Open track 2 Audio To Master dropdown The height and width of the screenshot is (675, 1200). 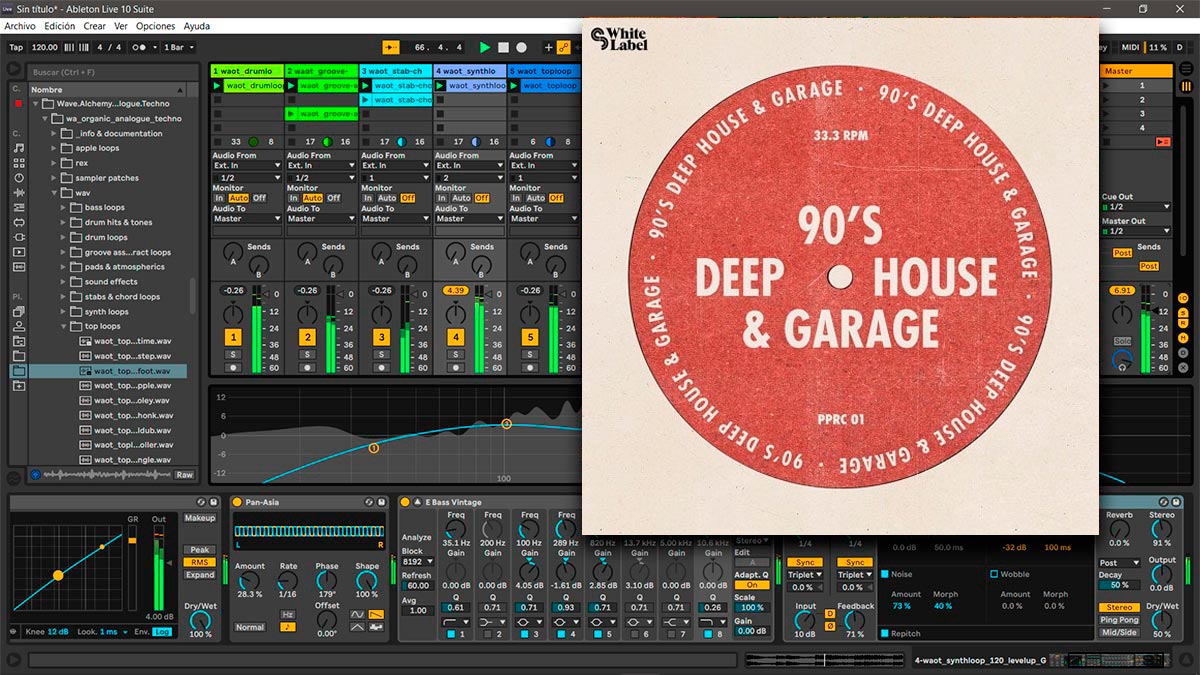(321, 219)
